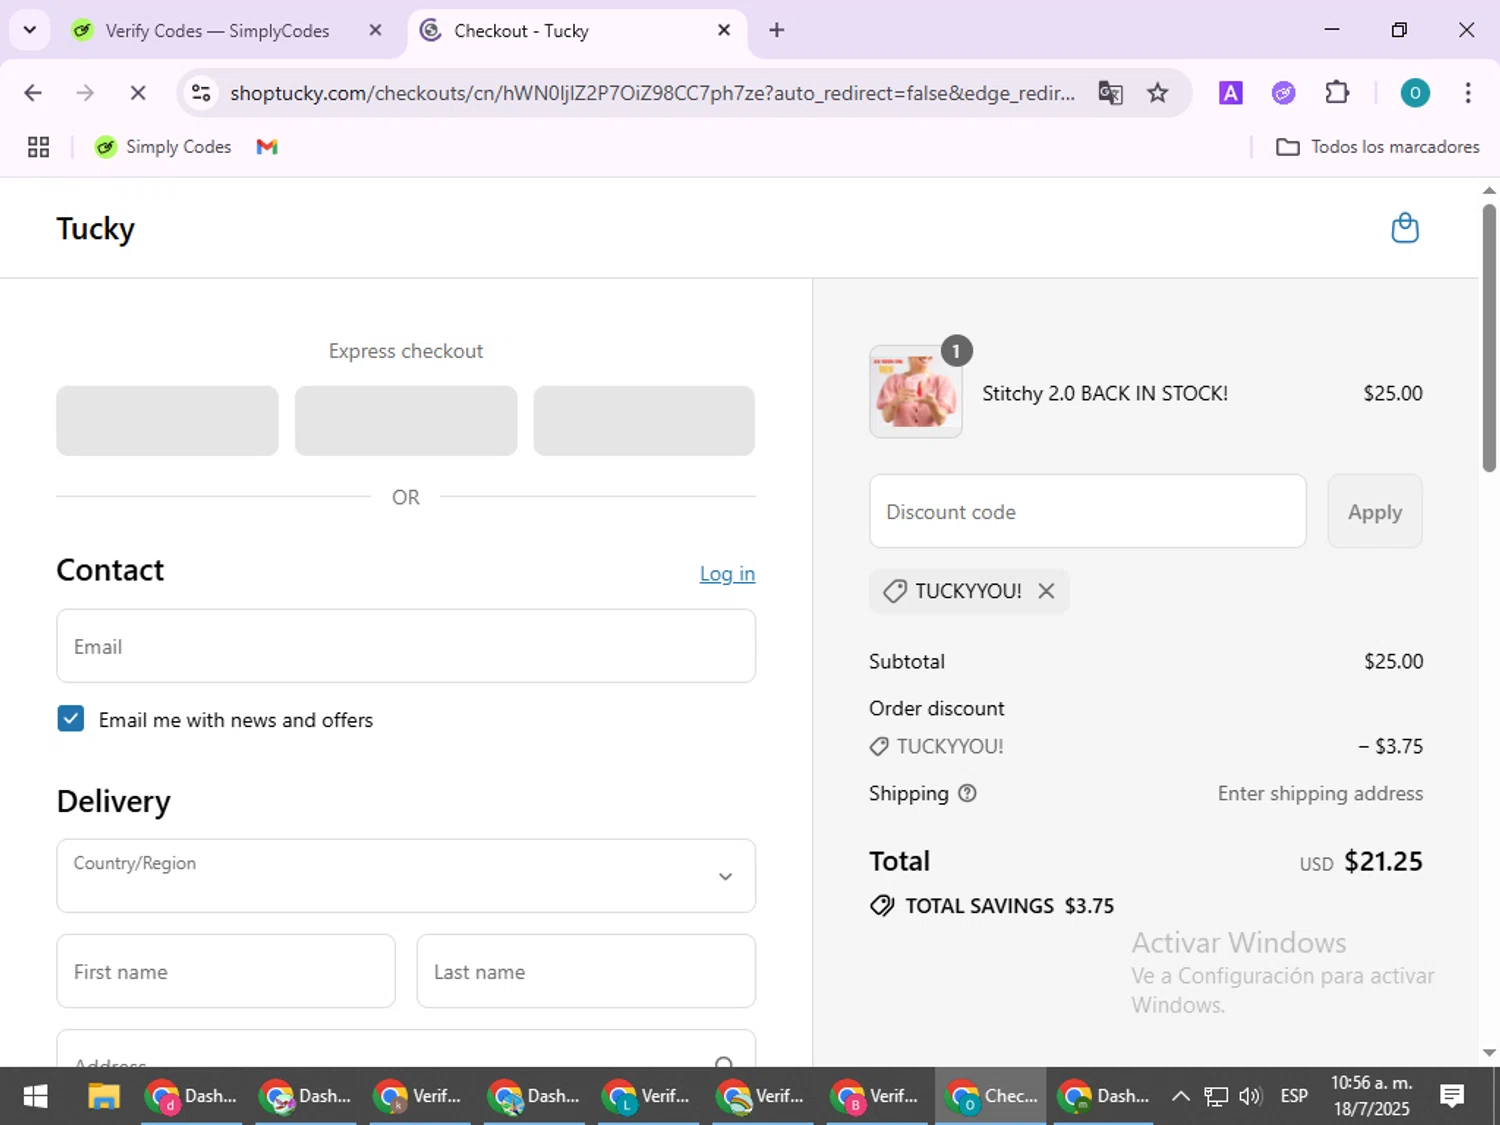Expand the Country/Region dropdown
Screen dimensions: 1500x1125
(406, 876)
